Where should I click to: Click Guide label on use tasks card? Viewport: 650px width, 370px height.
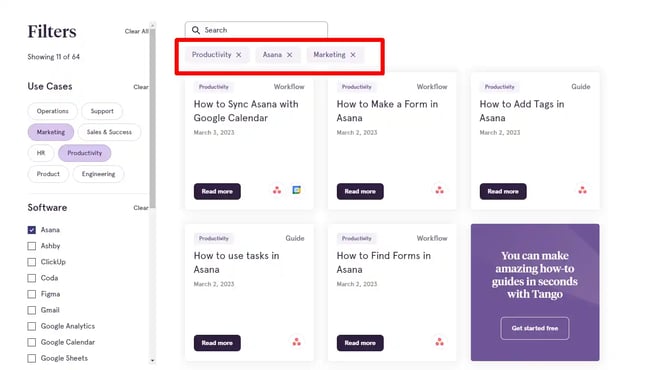point(295,238)
